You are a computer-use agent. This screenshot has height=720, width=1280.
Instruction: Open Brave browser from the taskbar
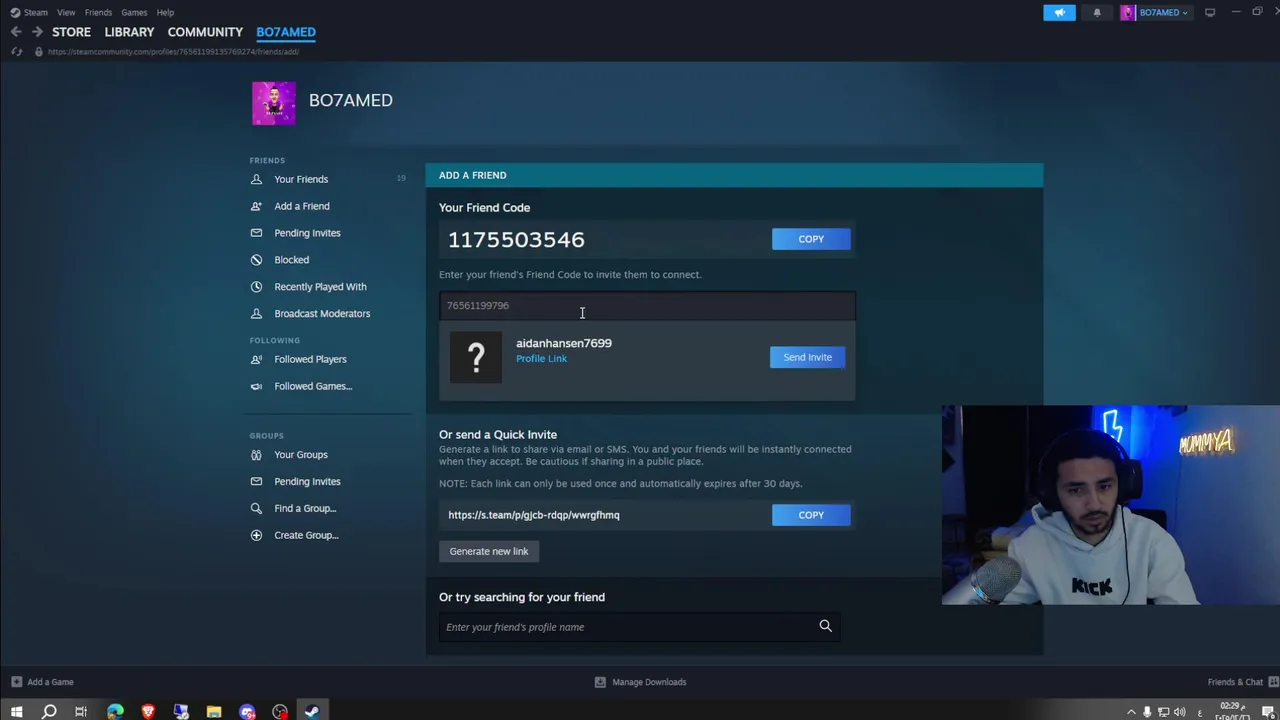[x=148, y=712]
